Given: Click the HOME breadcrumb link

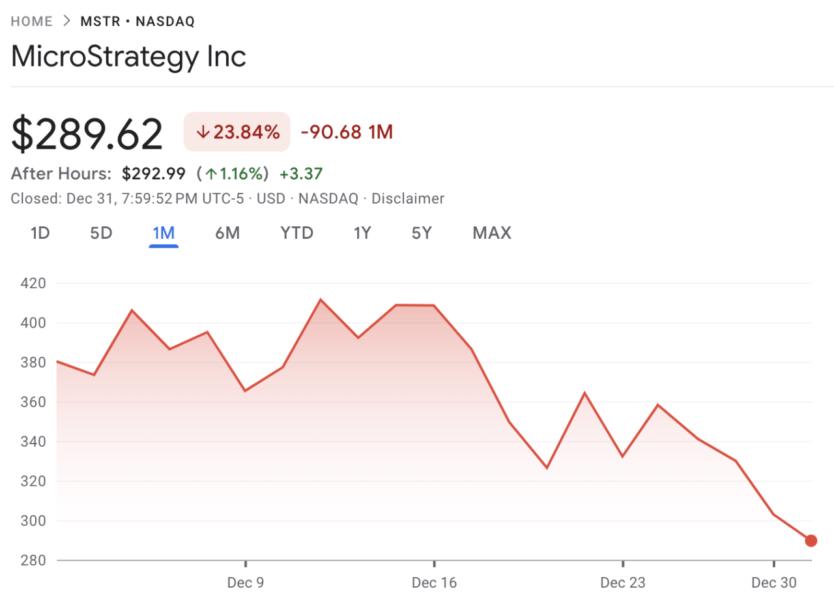Looking at the screenshot, I should point(31,21).
